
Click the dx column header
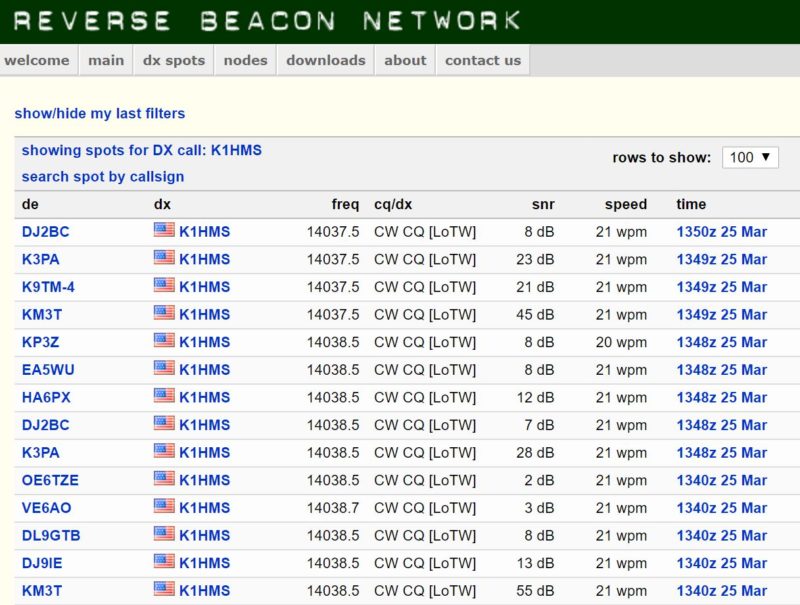coord(162,205)
